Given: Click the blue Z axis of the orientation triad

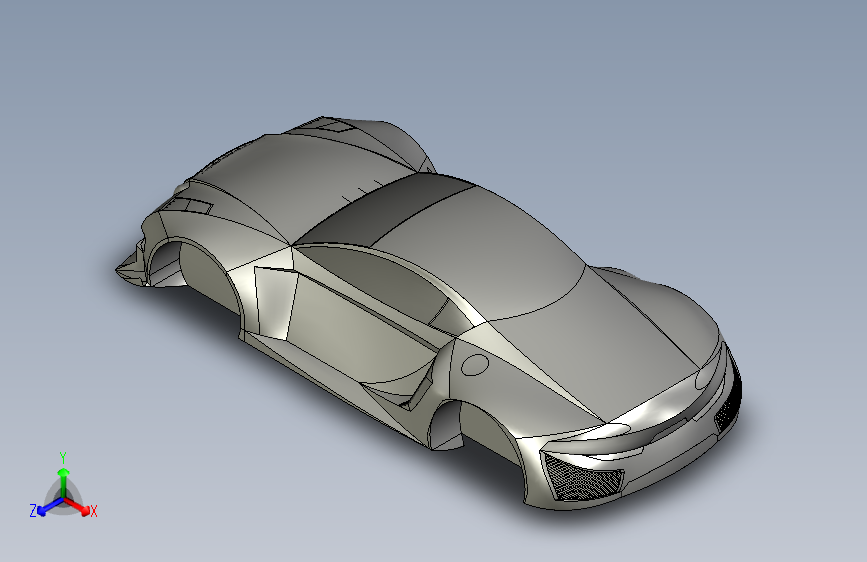Looking at the screenshot, I should (50, 506).
